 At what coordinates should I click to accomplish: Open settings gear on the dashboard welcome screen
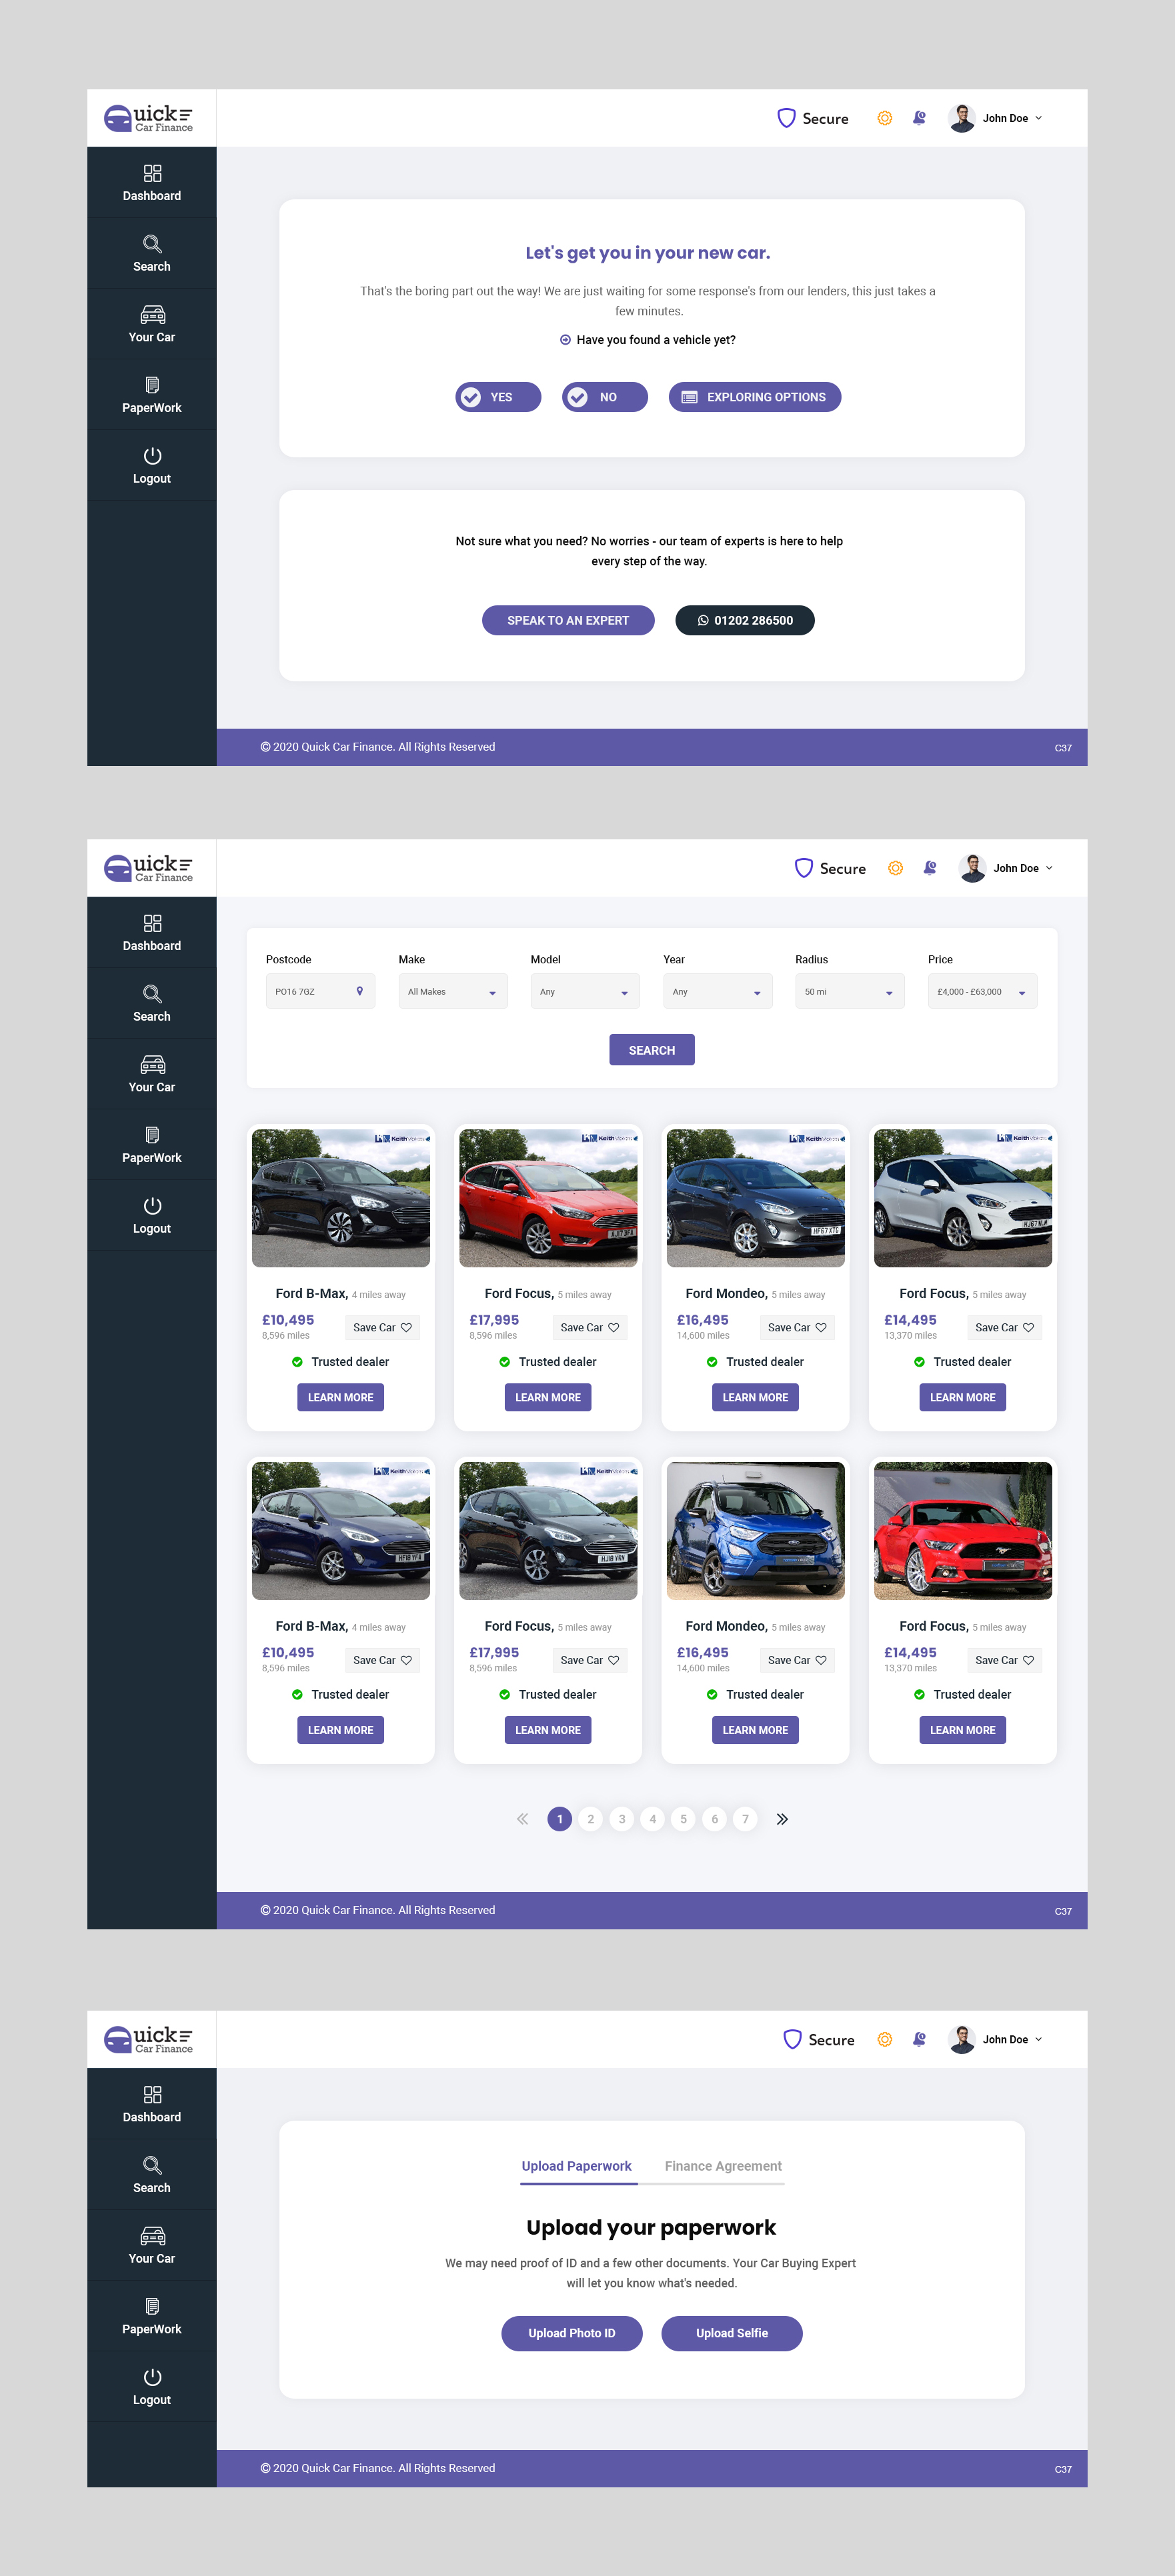click(x=884, y=118)
